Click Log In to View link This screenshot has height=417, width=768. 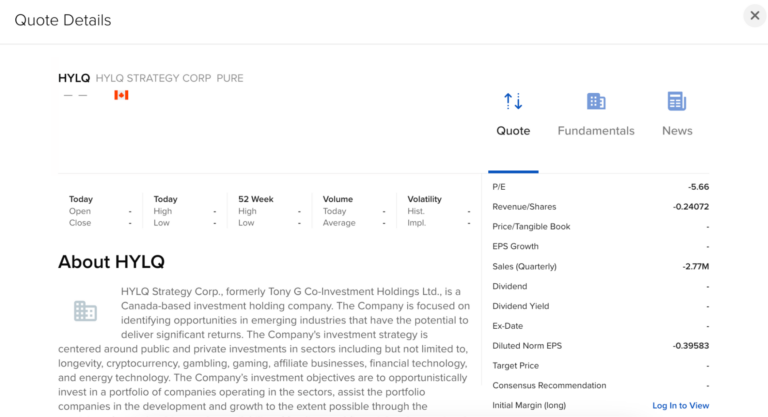pos(680,405)
